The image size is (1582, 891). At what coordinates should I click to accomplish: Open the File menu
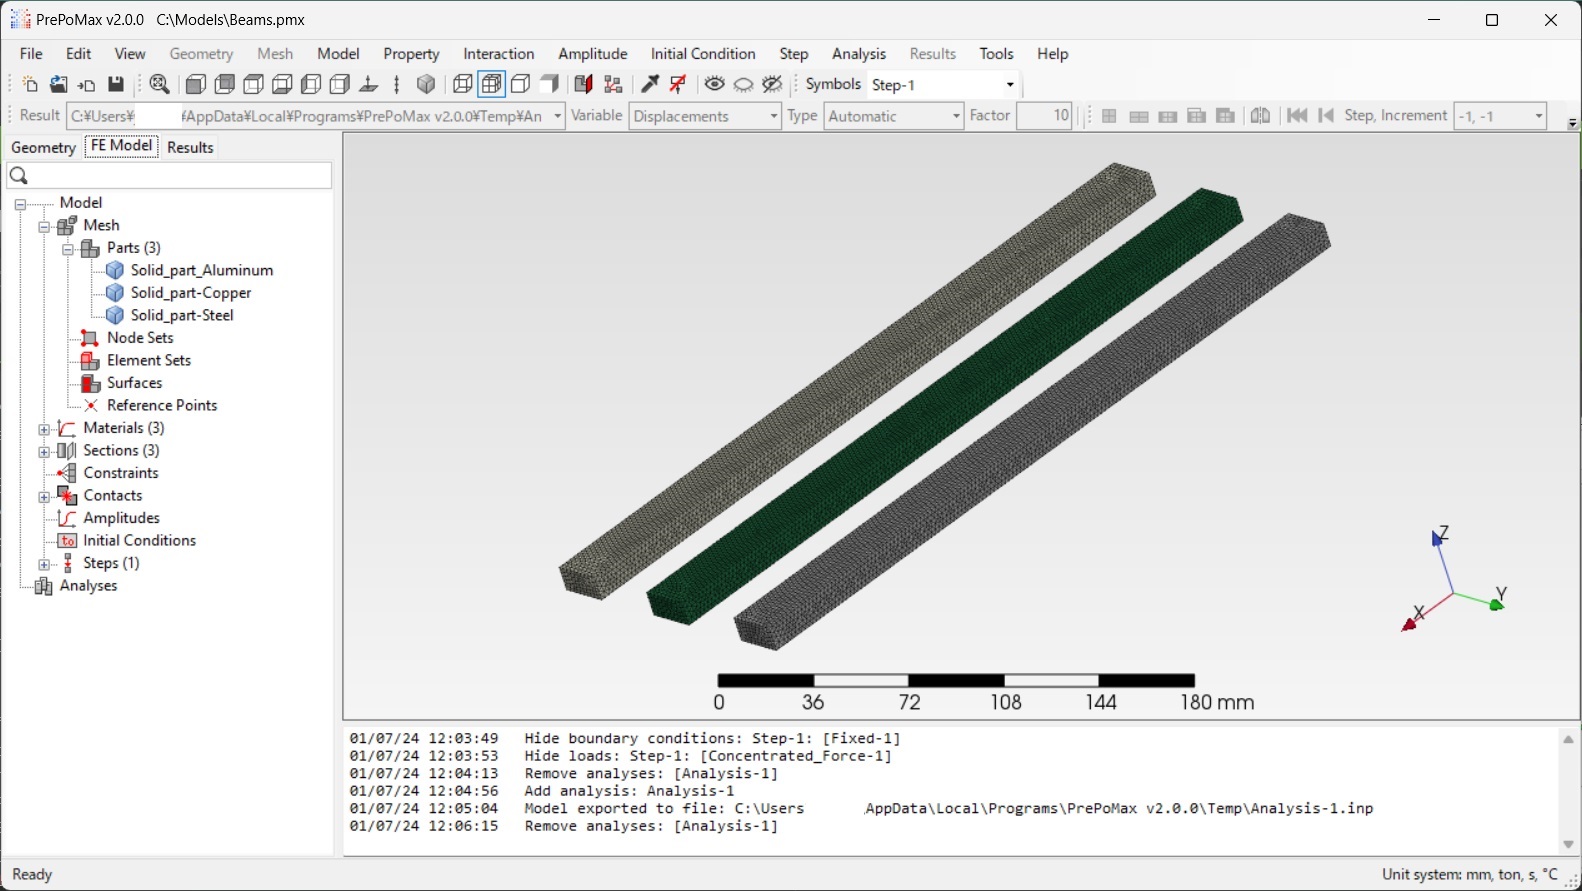(x=31, y=54)
